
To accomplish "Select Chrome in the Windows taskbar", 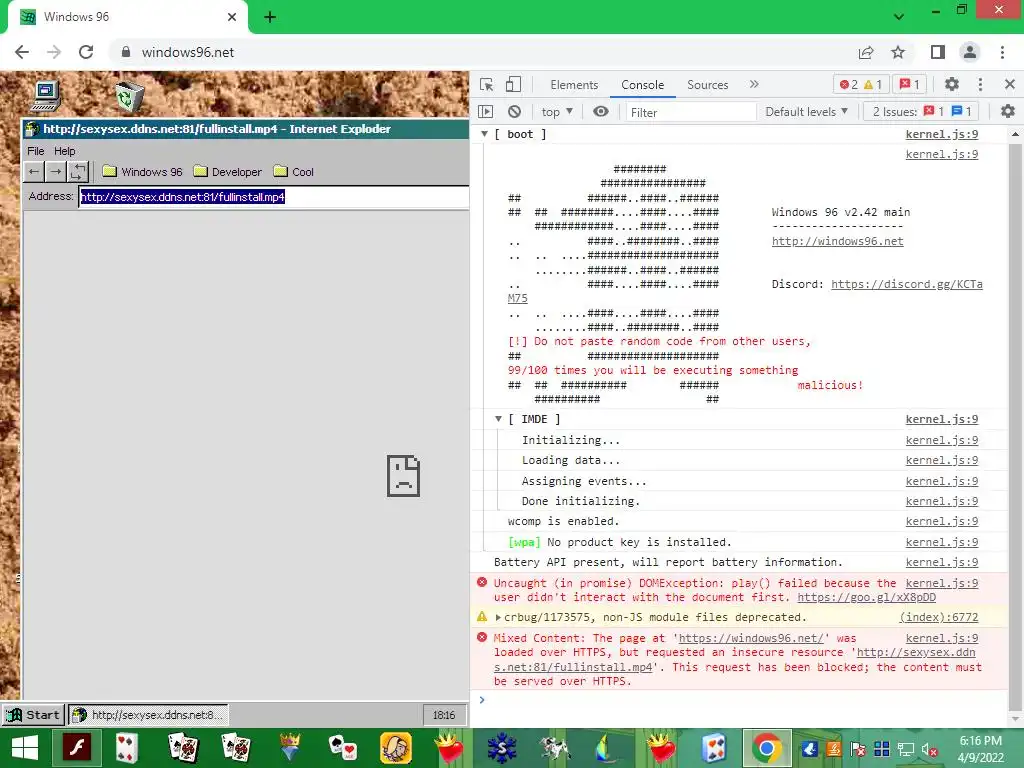I will point(767,748).
